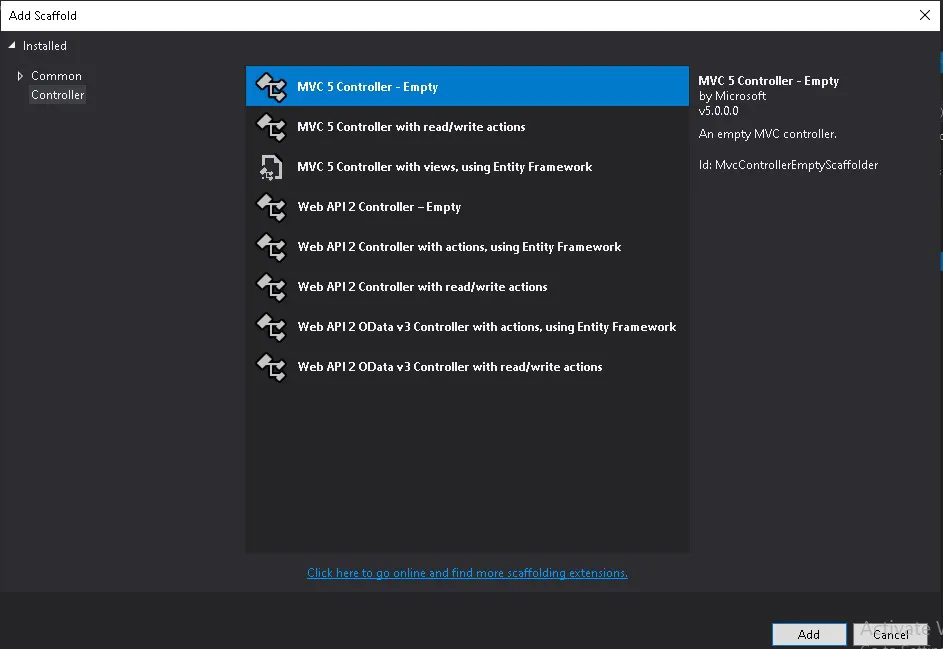Pick Web API 2 Controller with actions, using Entity Framework
Viewport: 943px width, 649px height.
(x=467, y=247)
